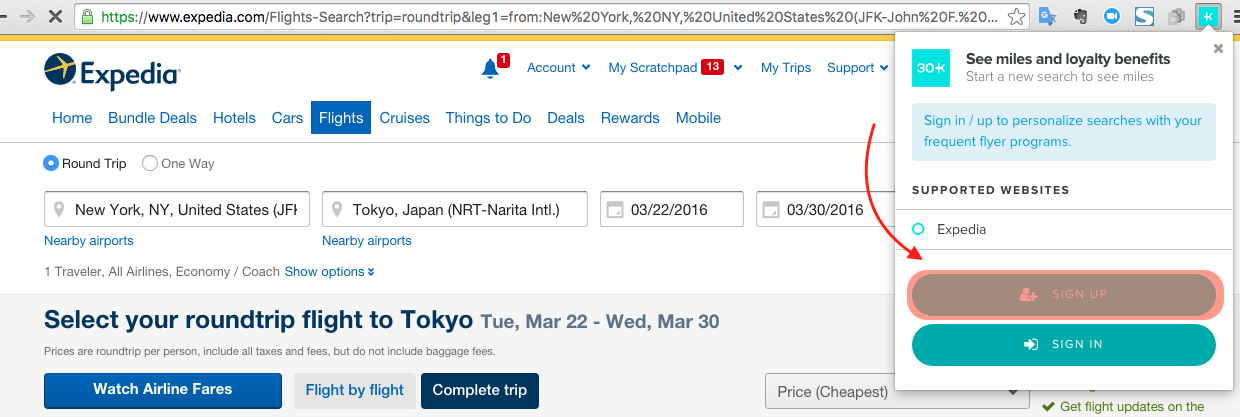Edit the Tokyo destination field
1240x417 pixels.
(x=455, y=210)
